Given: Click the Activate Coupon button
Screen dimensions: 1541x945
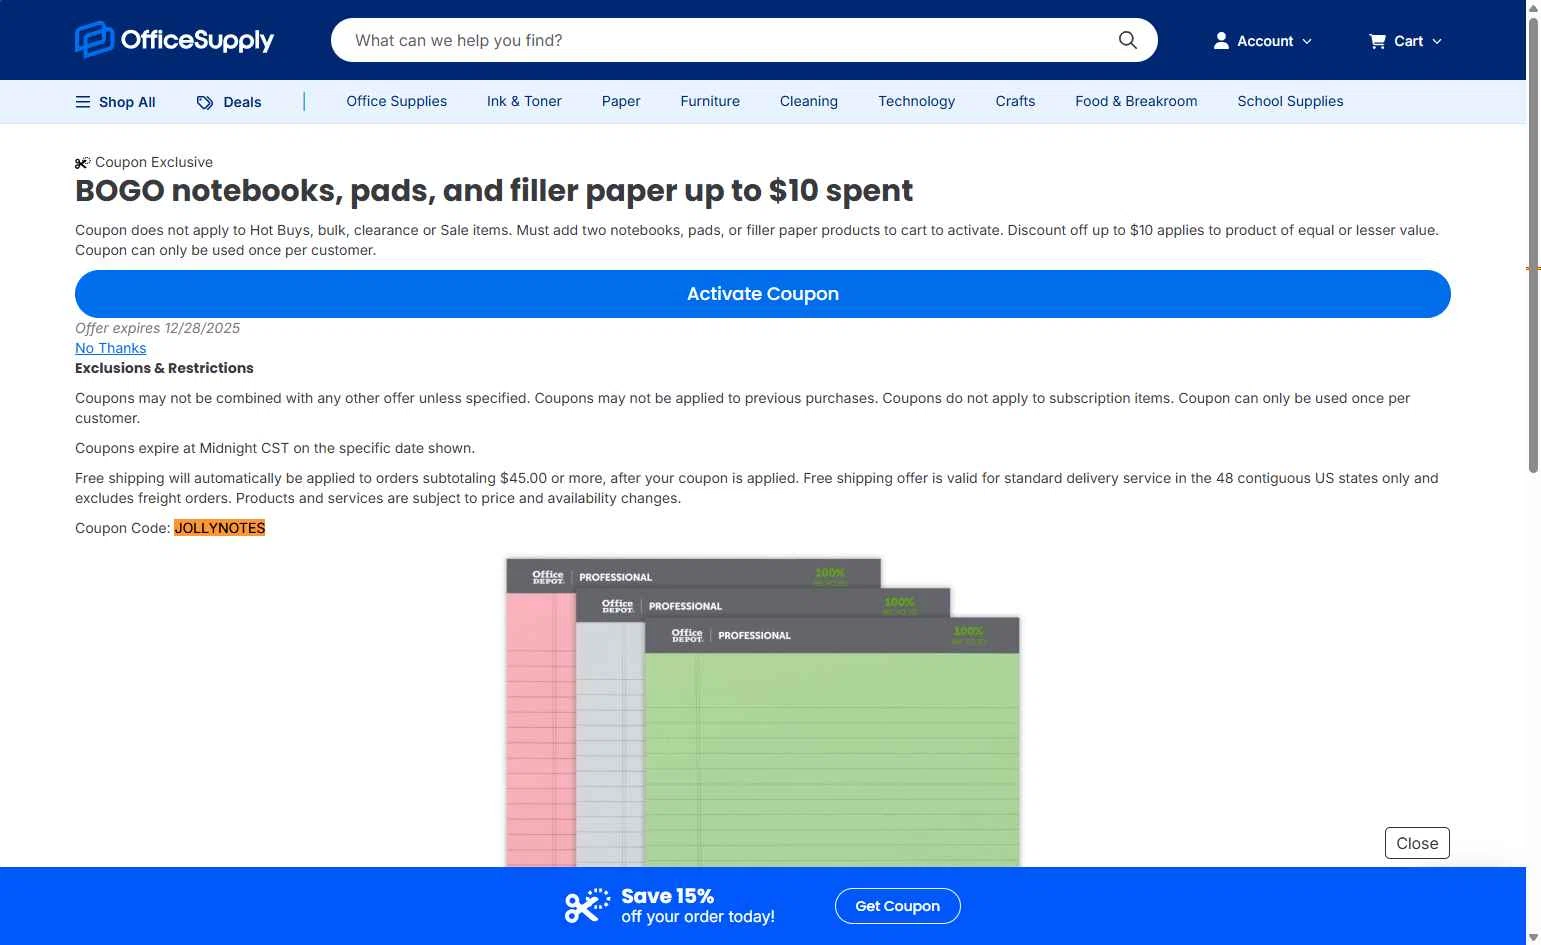Looking at the screenshot, I should click(x=763, y=294).
